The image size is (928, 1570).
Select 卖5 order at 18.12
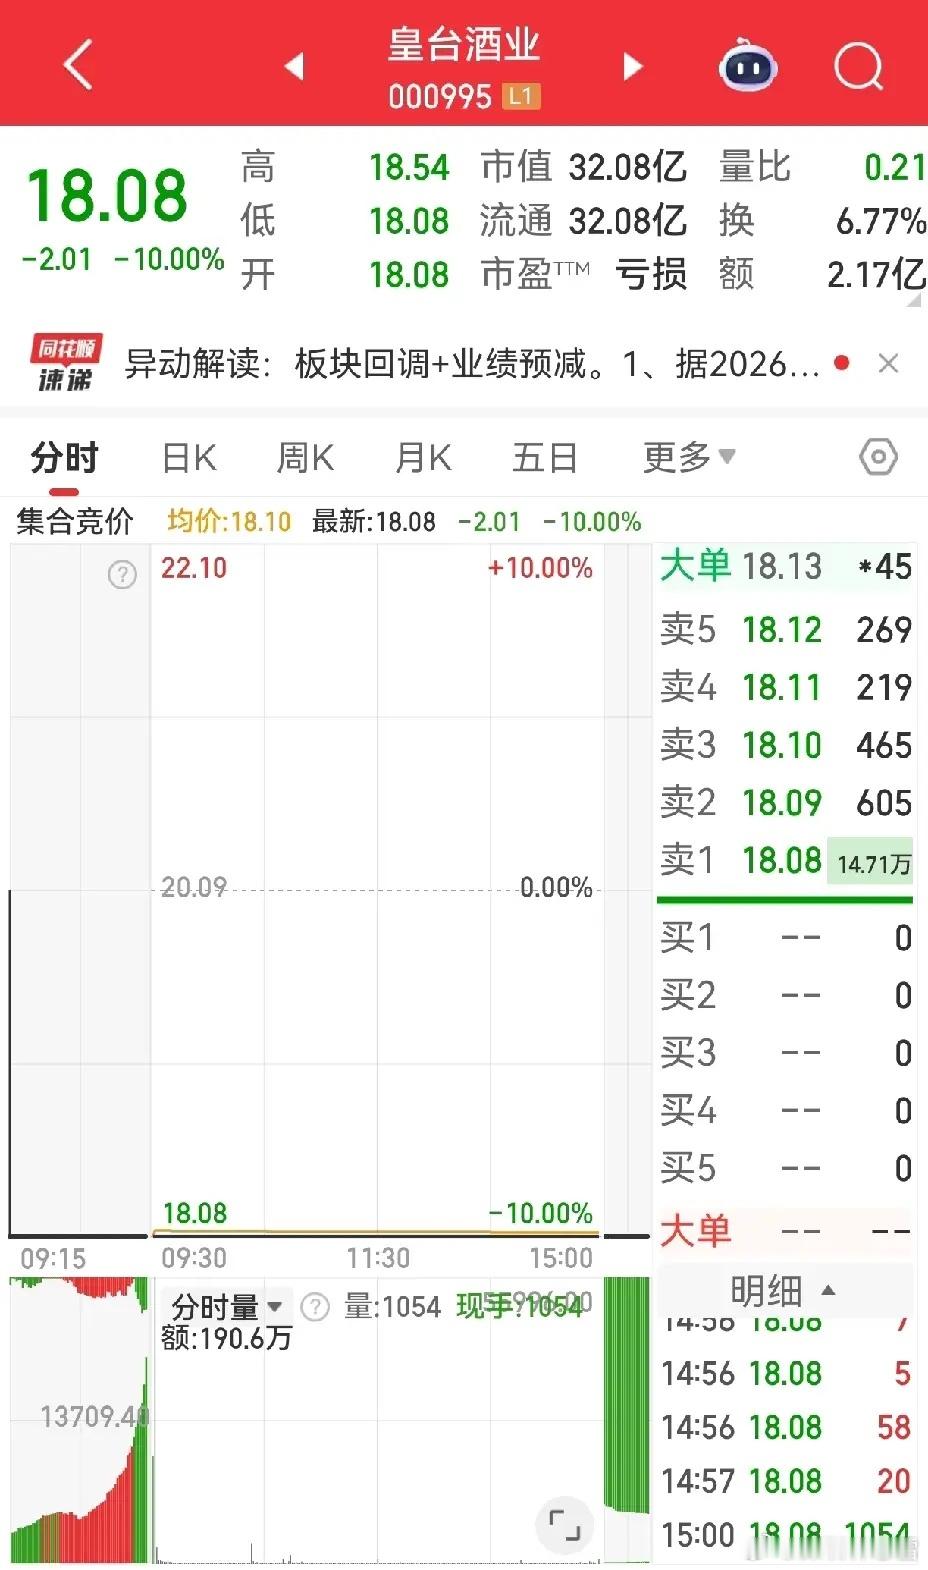[x=785, y=629]
